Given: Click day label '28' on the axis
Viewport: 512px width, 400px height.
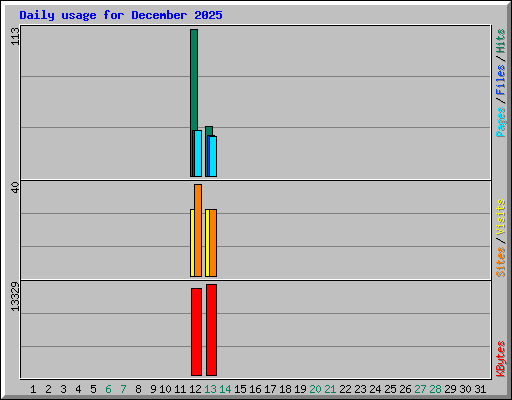Looking at the screenshot, I should tap(435, 389).
